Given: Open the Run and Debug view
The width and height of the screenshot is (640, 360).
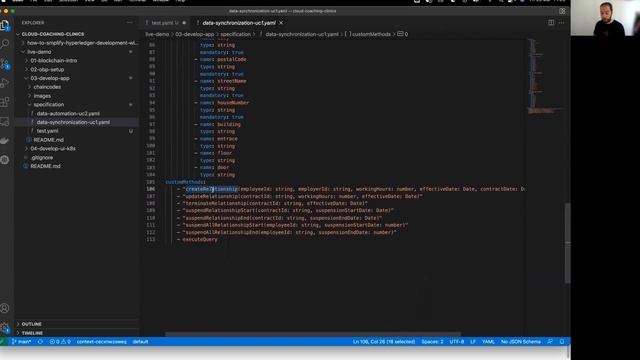Looking at the screenshot, I should click(5, 83).
